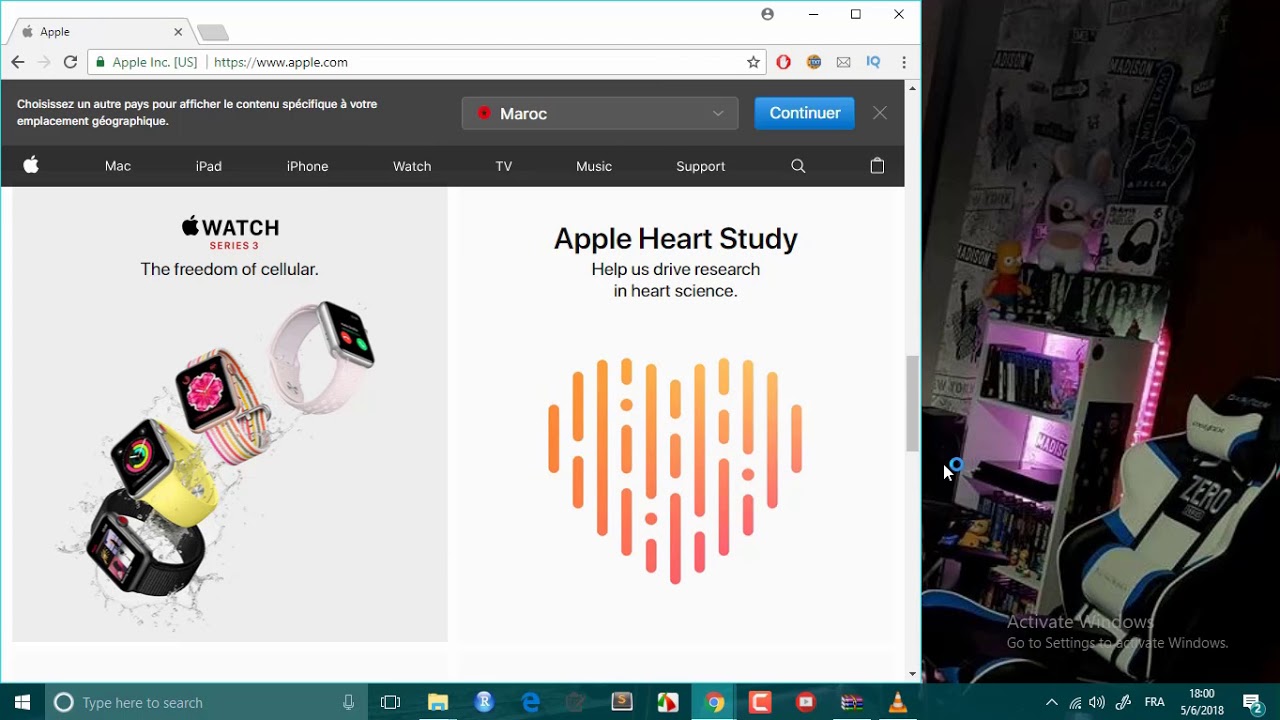Image resolution: width=1280 pixels, height=720 pixels.
Task: Open a new tab button
Action: (x=212, y=33)
